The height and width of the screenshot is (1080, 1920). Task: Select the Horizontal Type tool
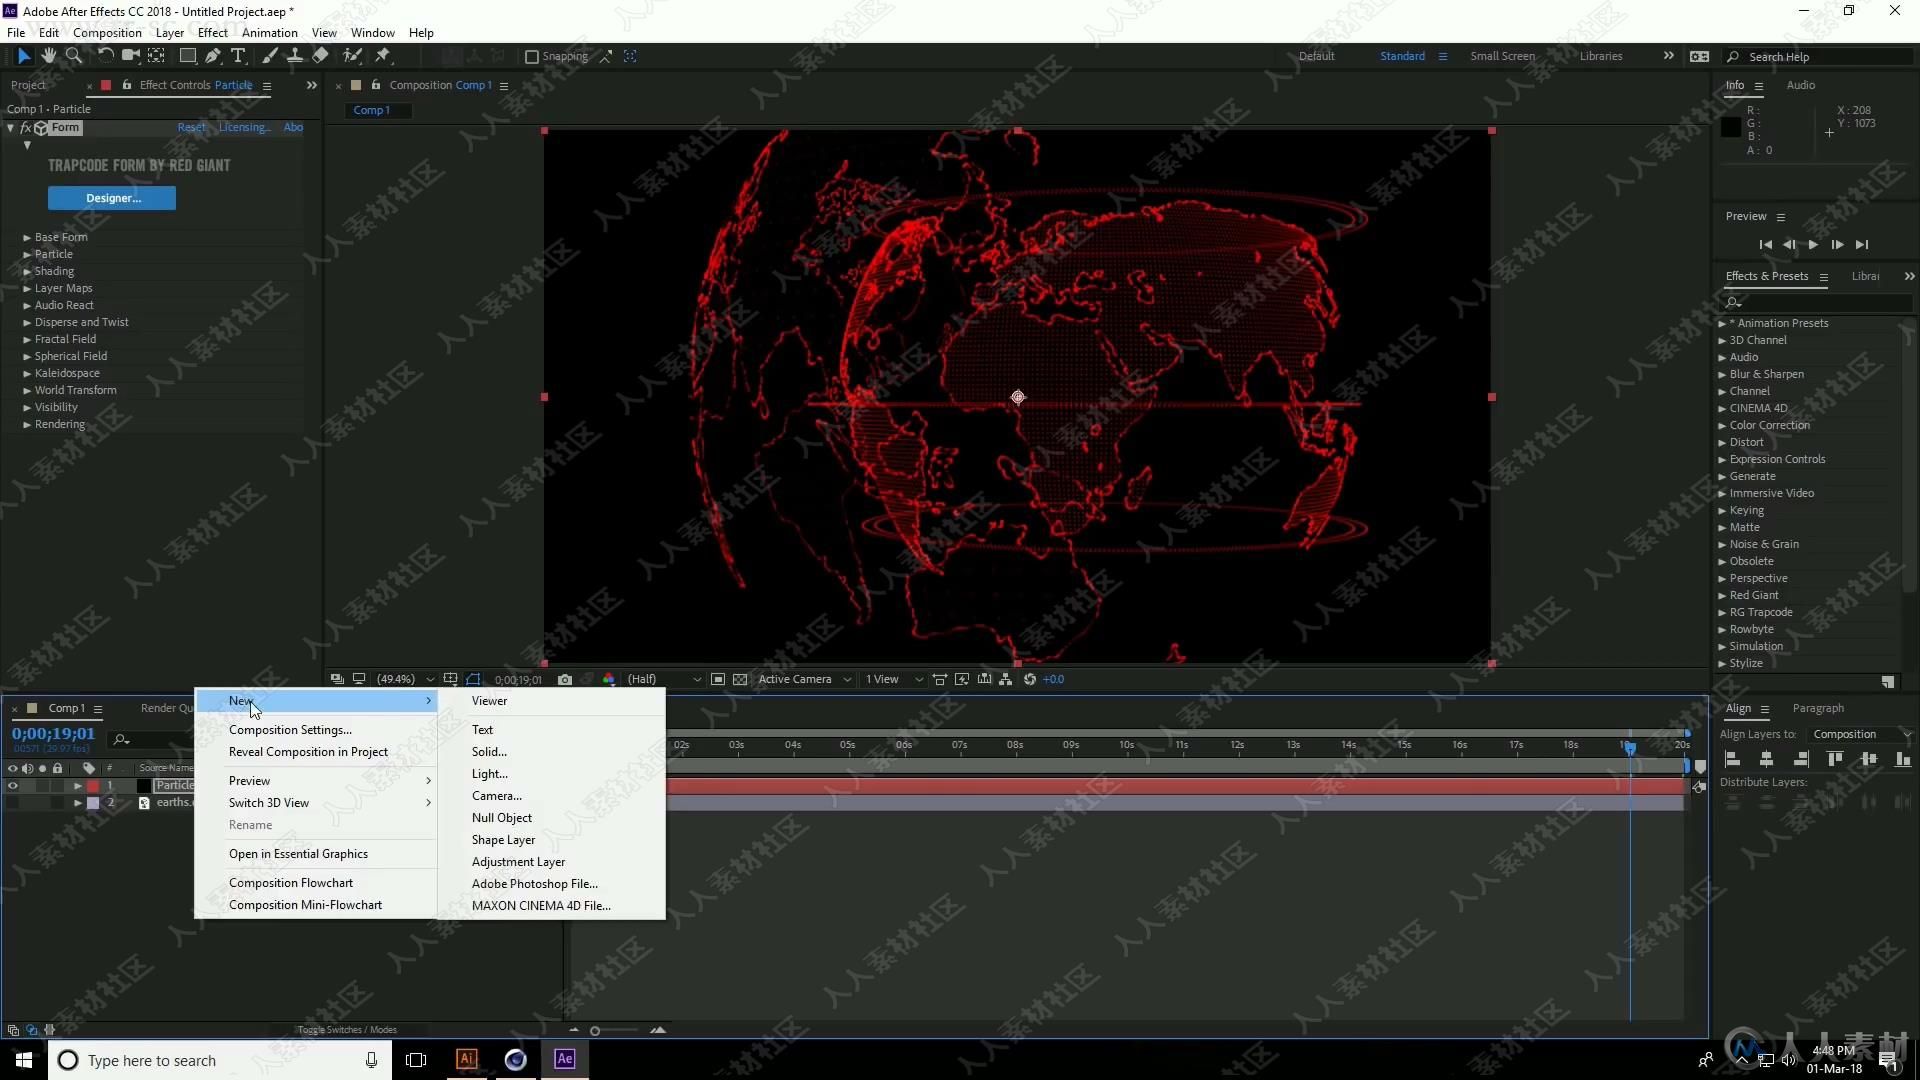pos(238,56)
